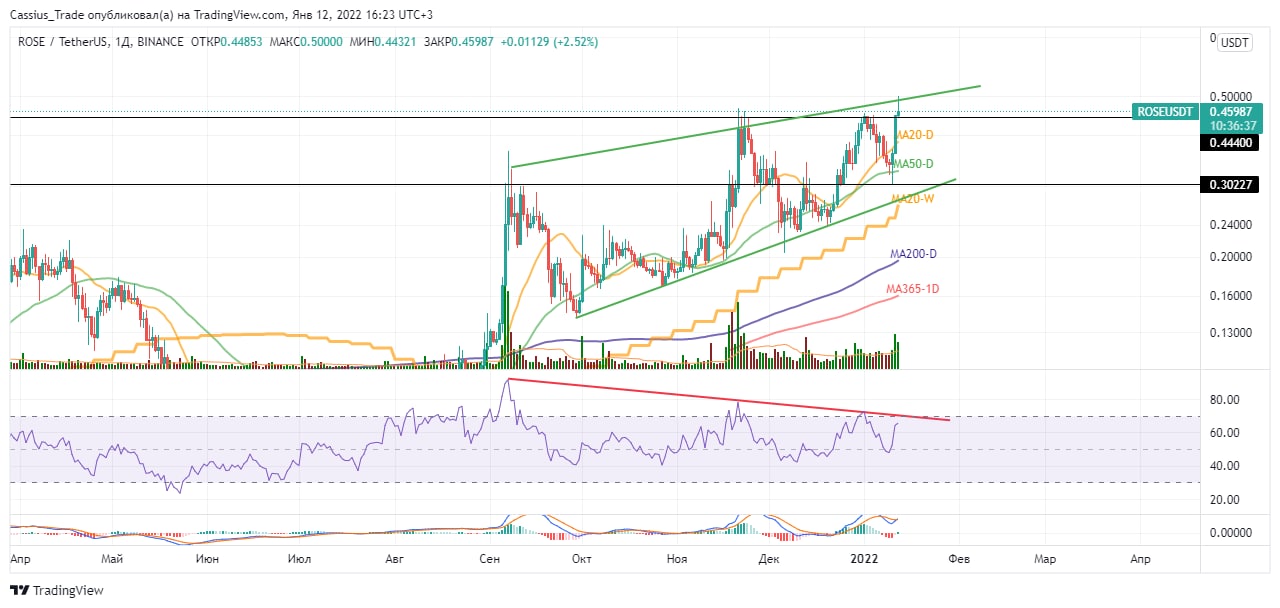This screenshot has height=608, width=1280.
Task: Click the red RSI divergence trendline
Action: 730,400
